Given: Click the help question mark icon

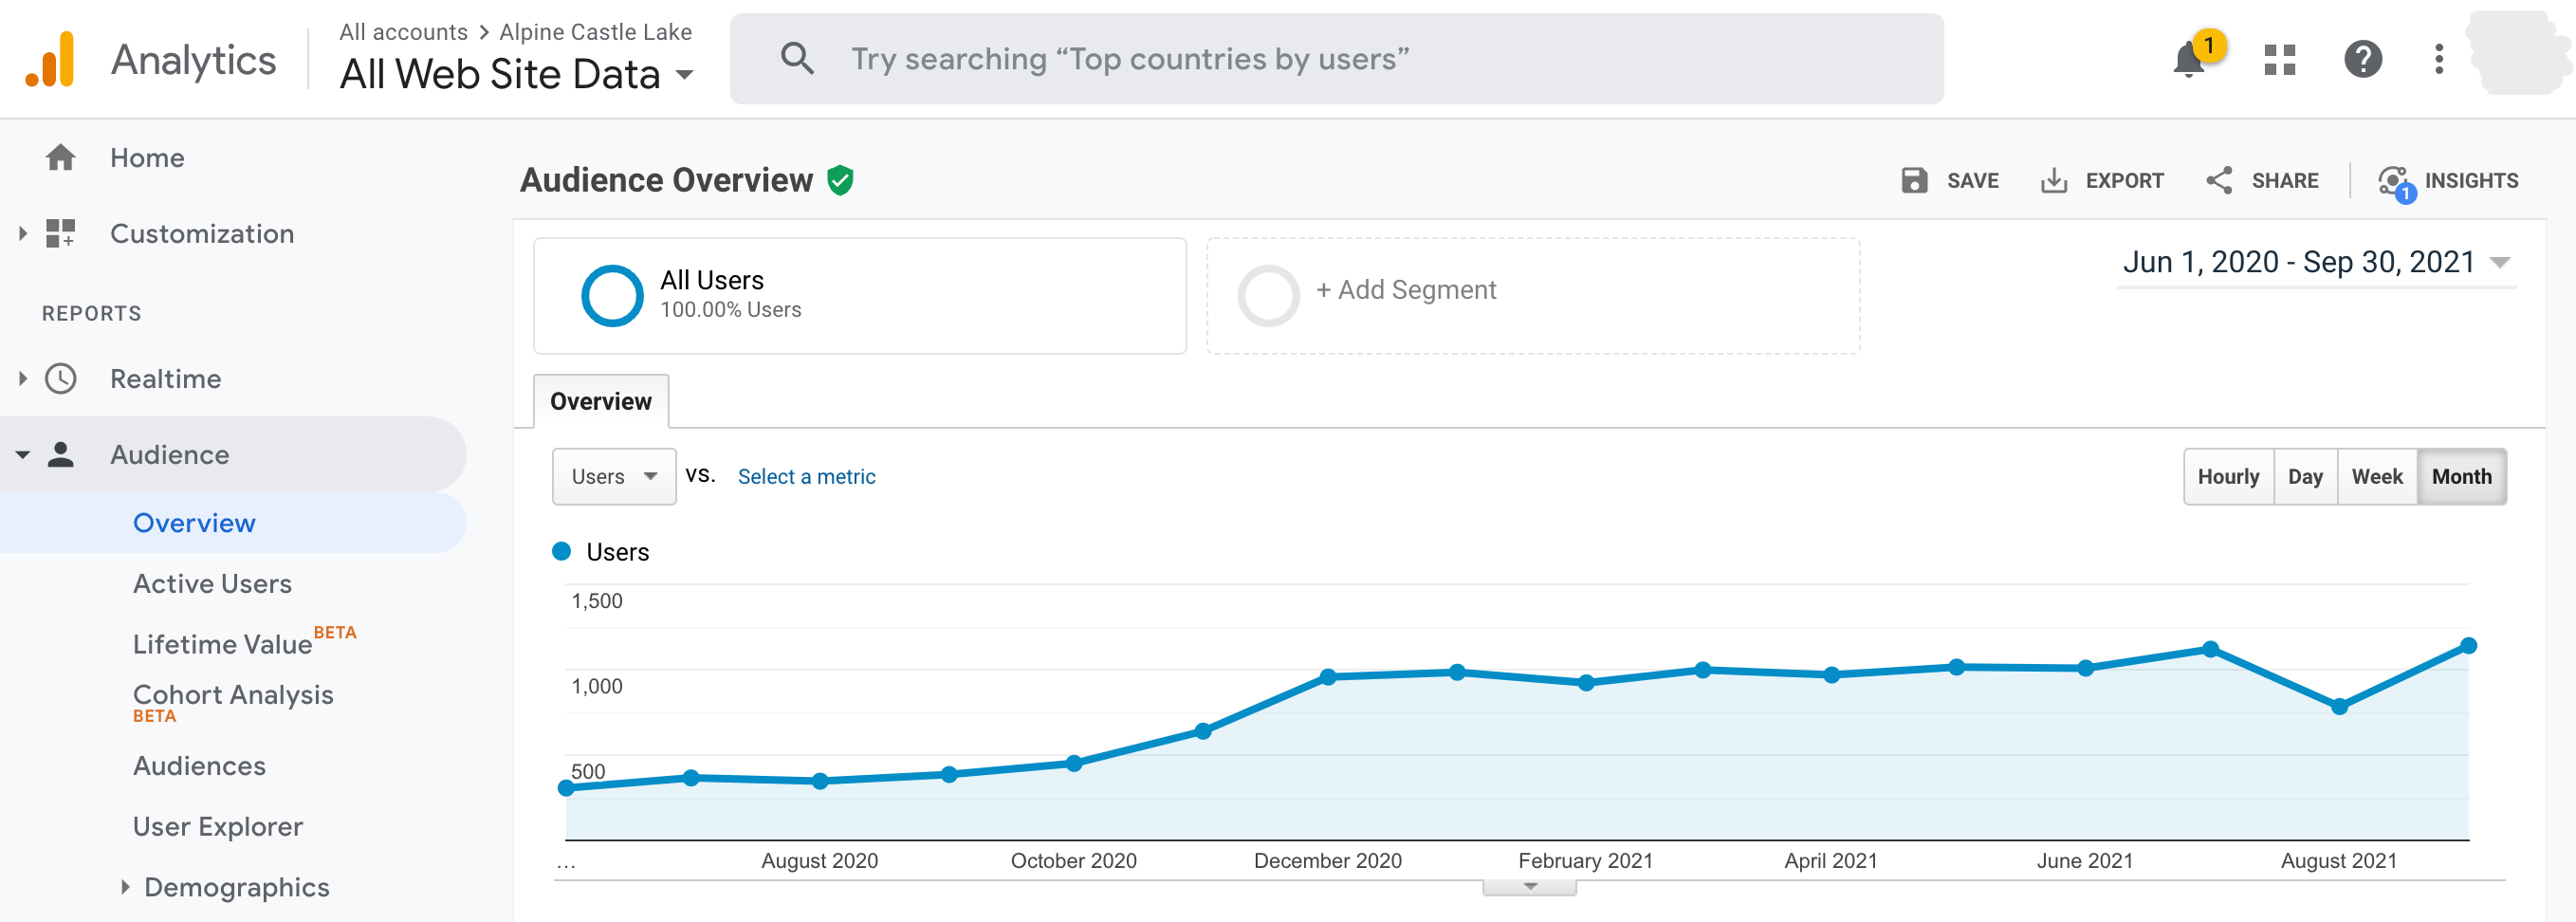Looking at the screenshot, I should coord(2362,60).
